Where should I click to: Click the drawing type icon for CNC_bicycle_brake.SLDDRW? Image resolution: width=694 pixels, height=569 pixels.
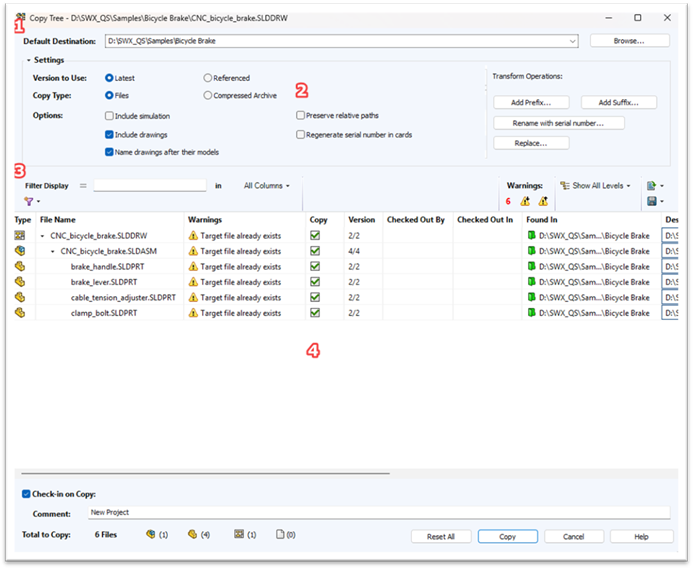pos(19,236)
